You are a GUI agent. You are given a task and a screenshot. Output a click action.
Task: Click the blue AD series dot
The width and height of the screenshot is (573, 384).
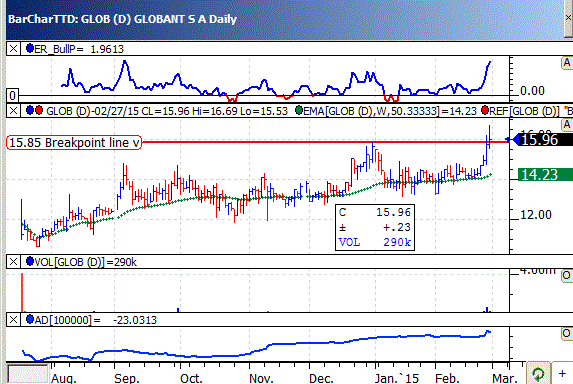tap(30, 319)
